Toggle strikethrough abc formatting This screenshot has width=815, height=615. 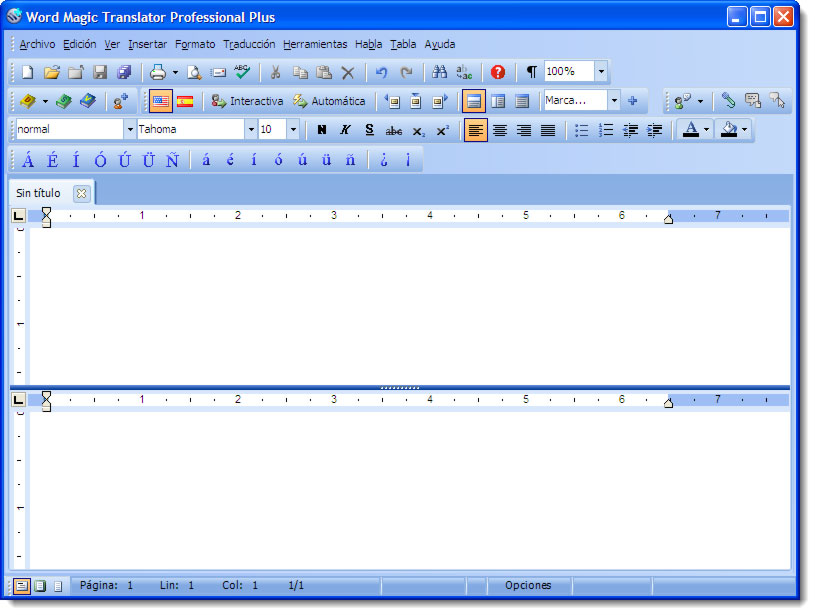[x=393, y=130]
